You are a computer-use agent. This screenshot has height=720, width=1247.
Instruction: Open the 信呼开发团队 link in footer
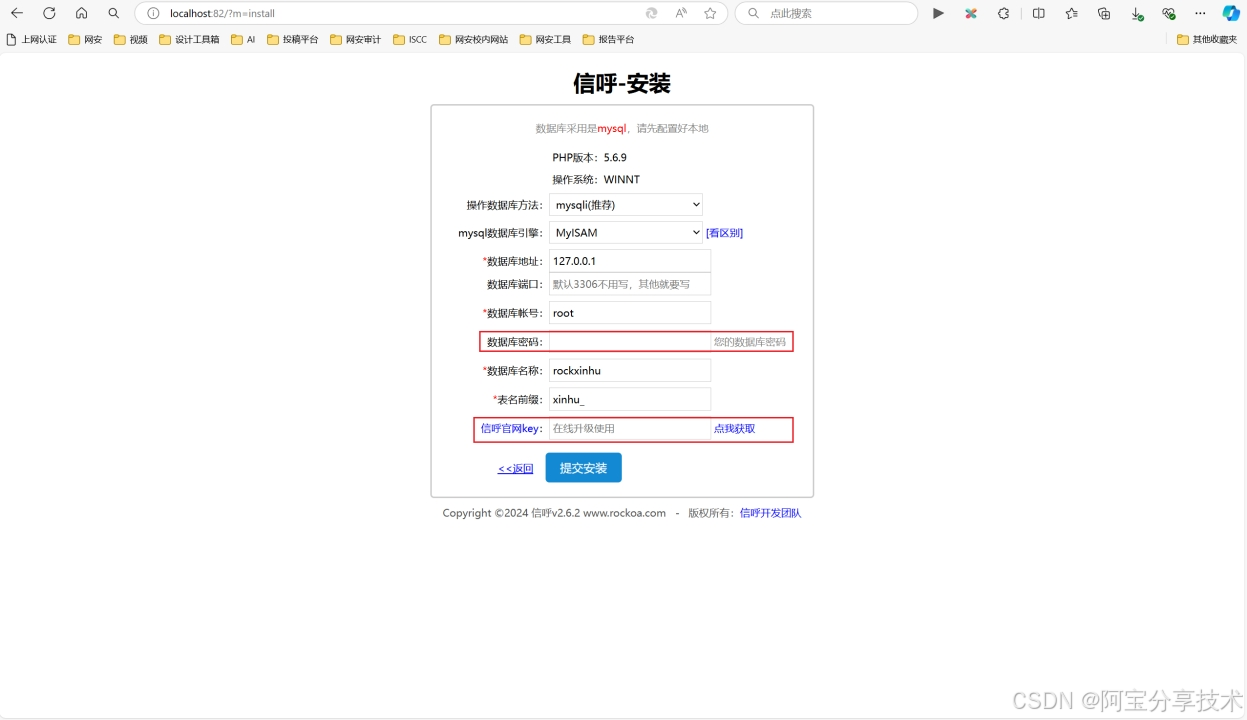pos(770,513)
